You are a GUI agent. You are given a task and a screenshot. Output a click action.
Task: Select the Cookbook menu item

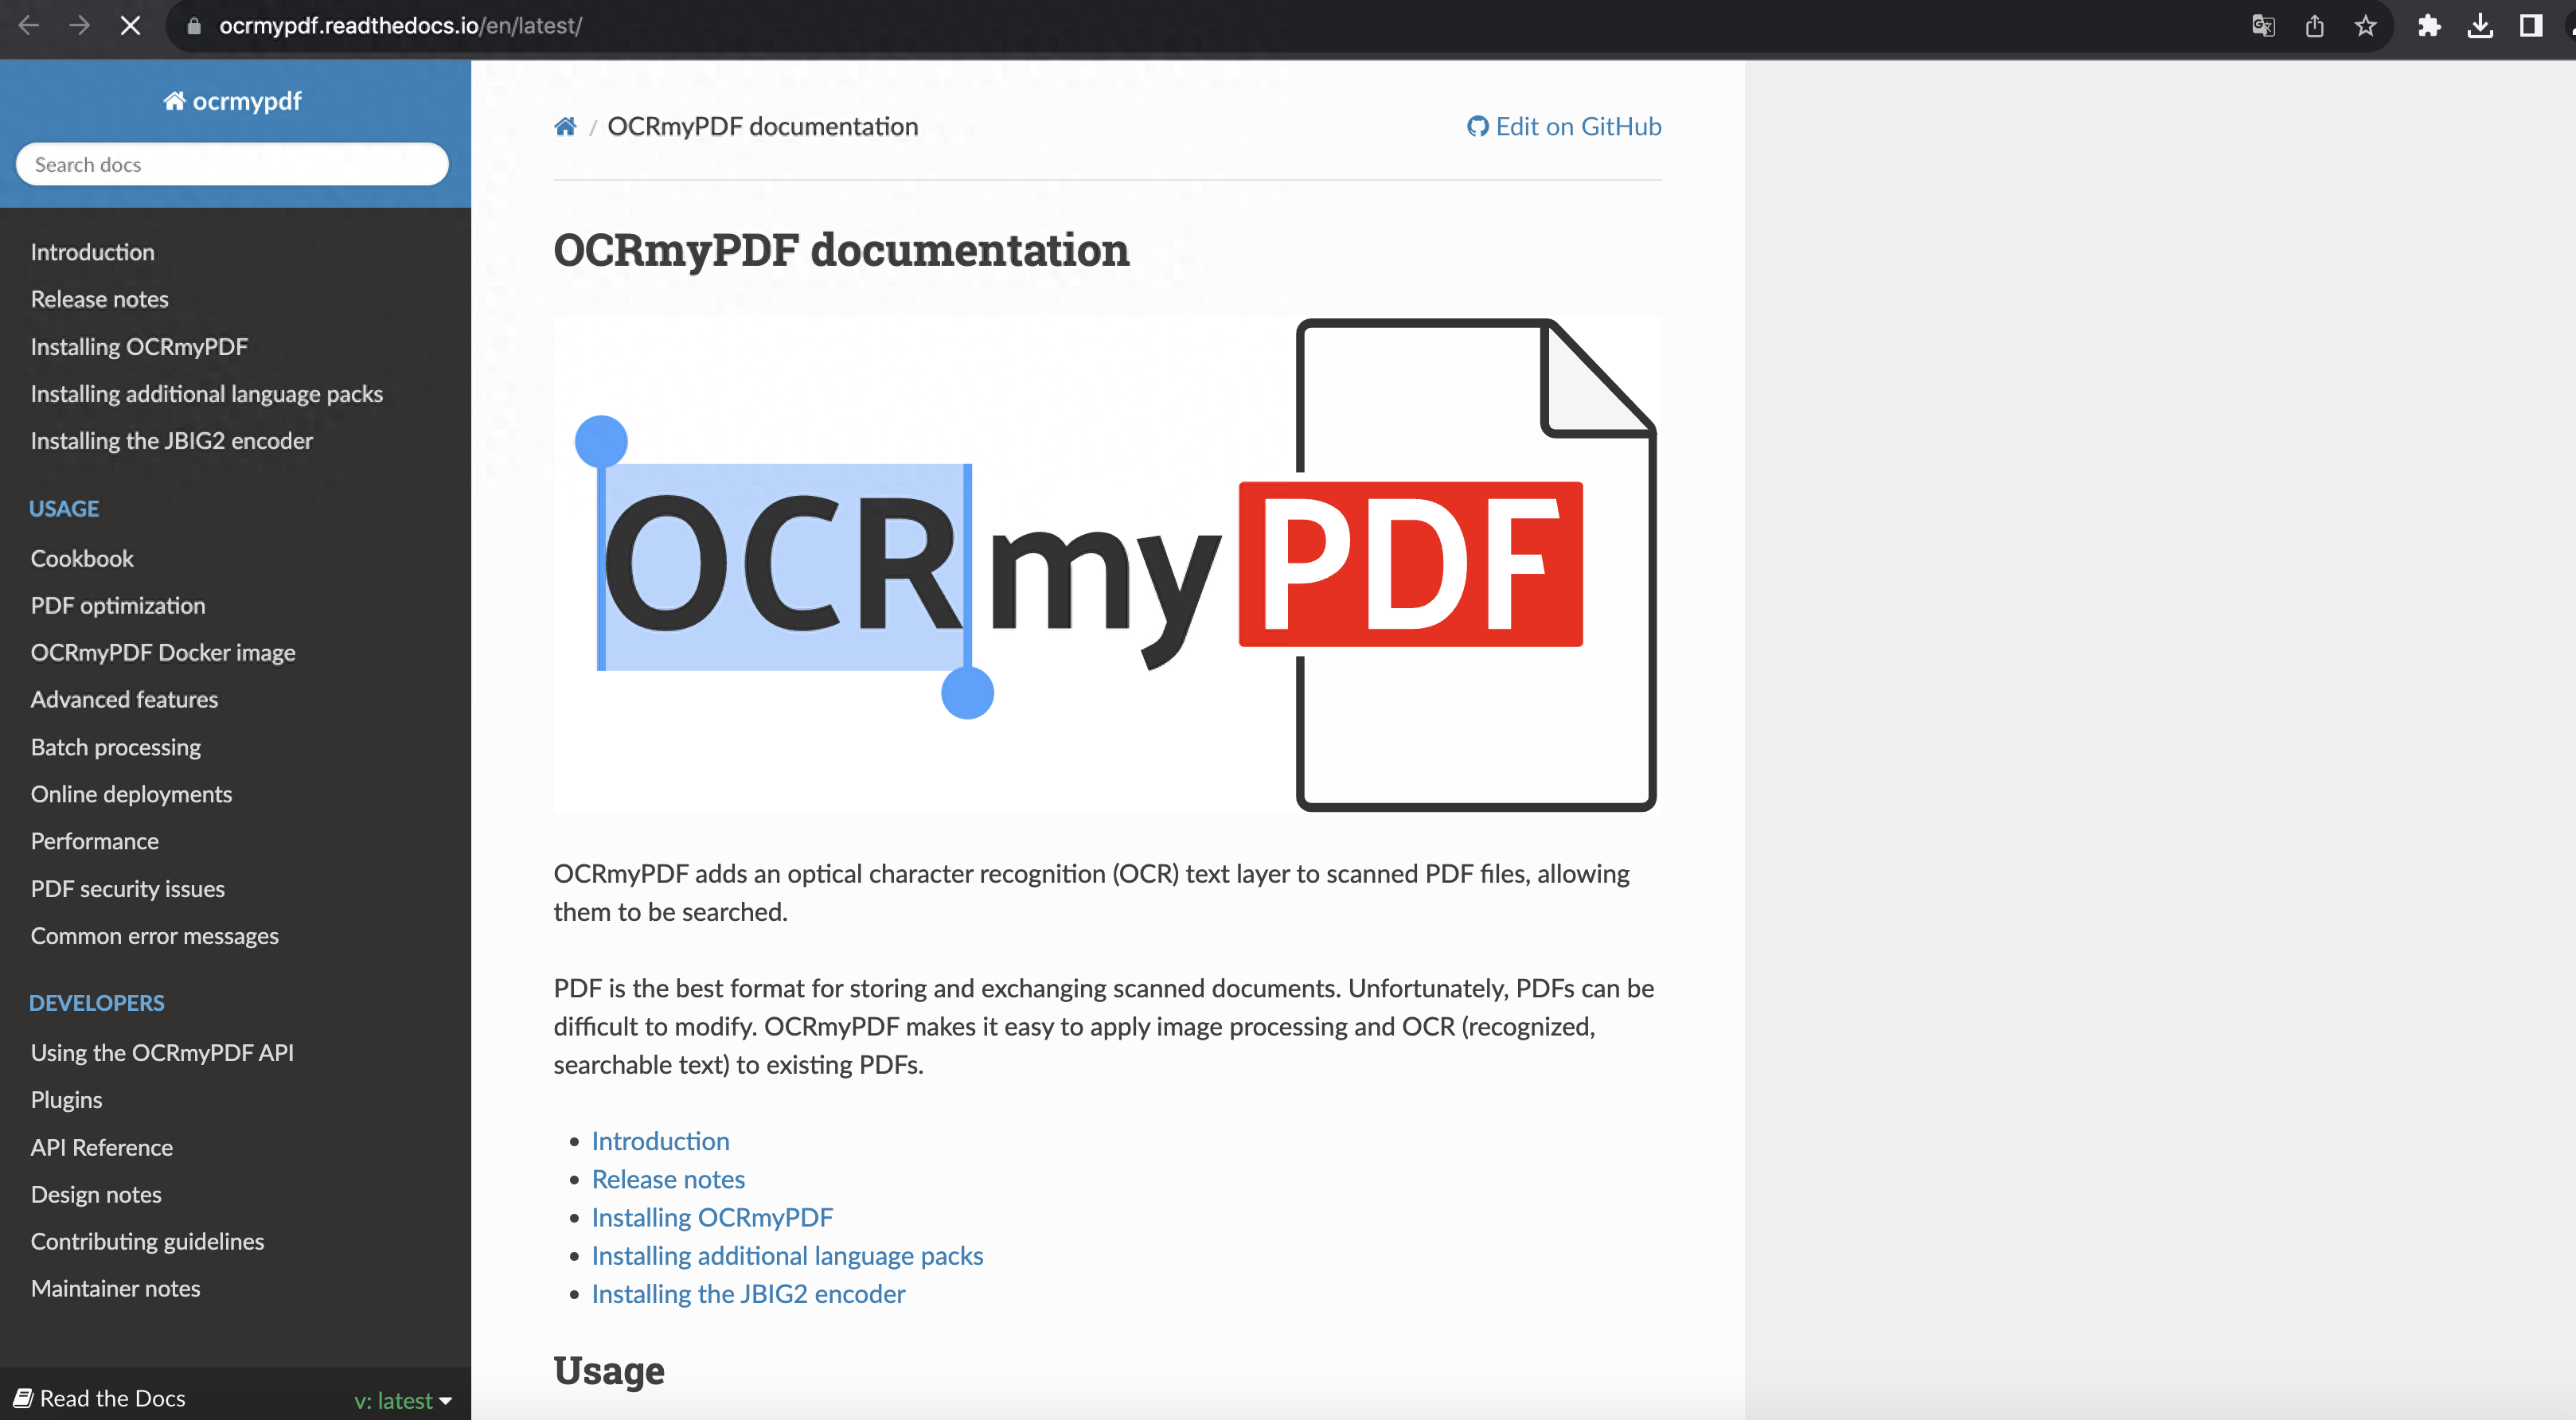pos(80,556)
